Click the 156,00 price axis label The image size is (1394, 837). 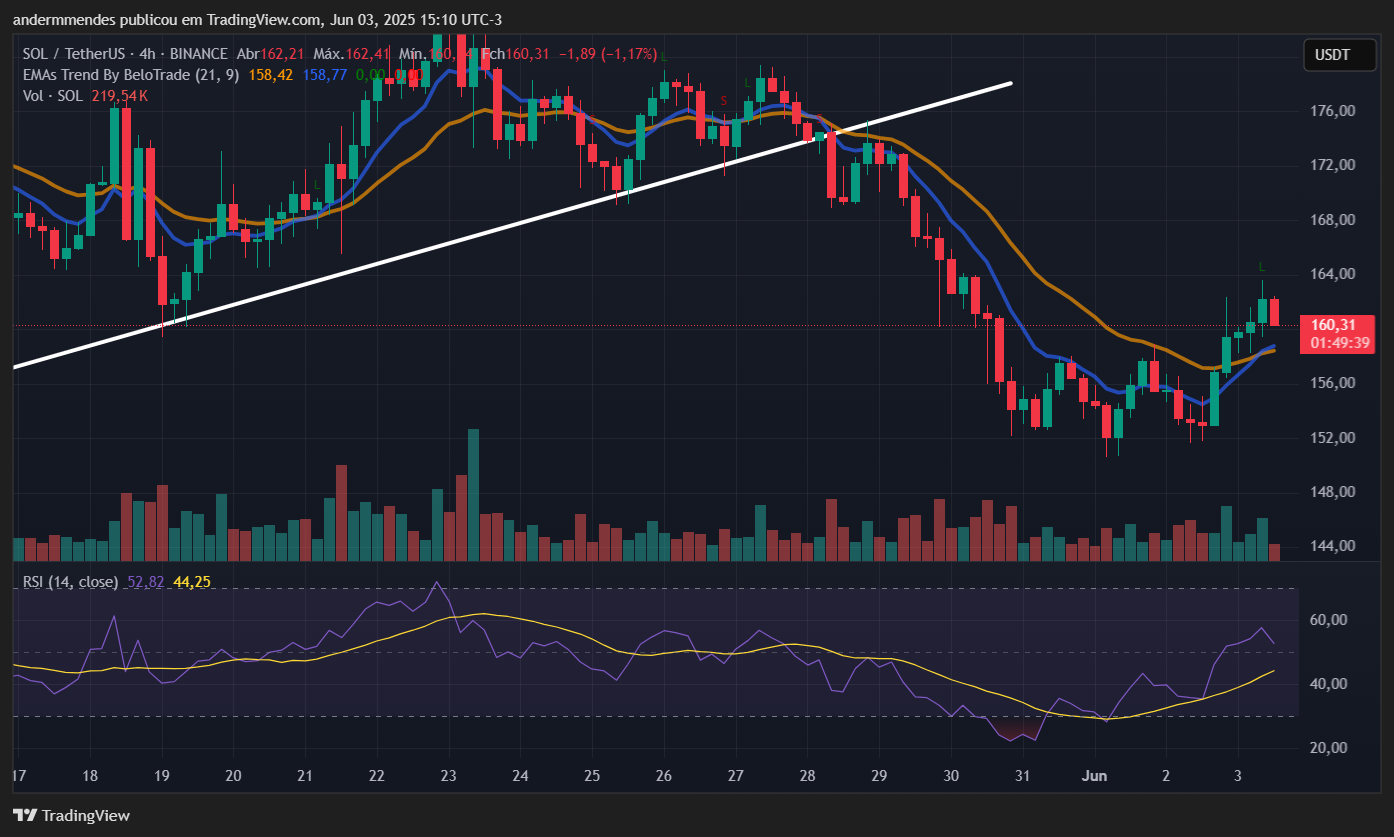[1332, 383]
